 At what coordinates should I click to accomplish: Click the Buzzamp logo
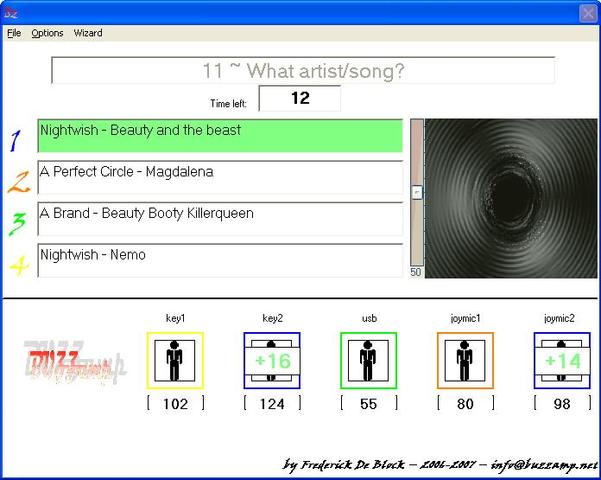[x=75, y=363]
